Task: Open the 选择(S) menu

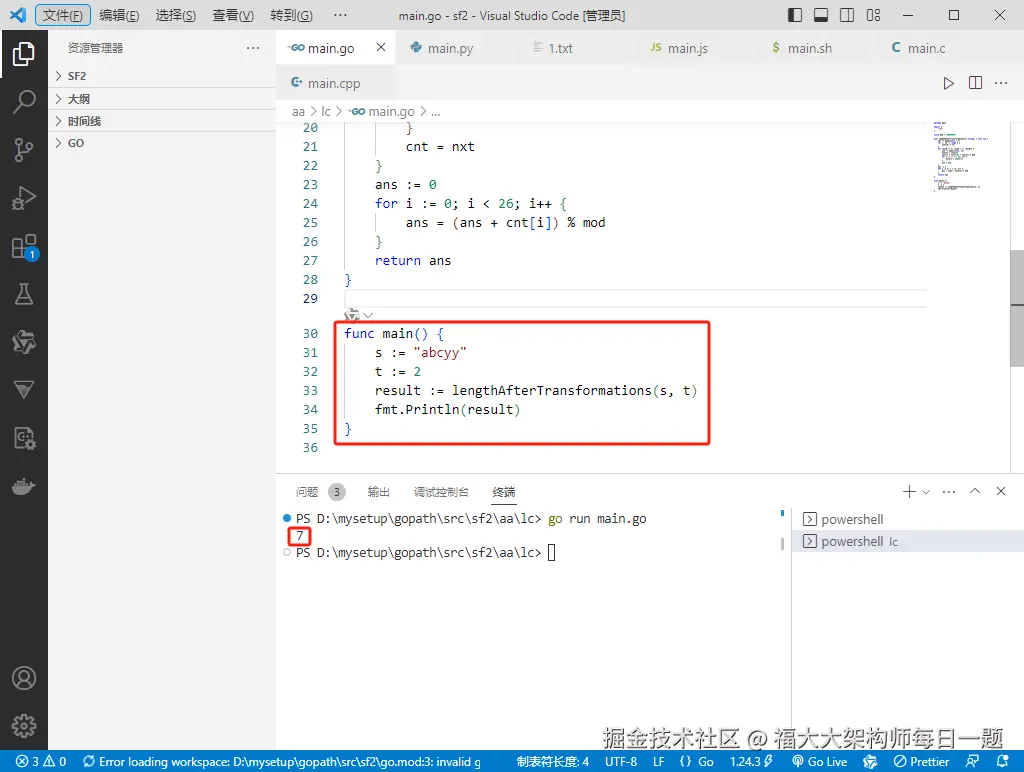Action: (176, 15)
